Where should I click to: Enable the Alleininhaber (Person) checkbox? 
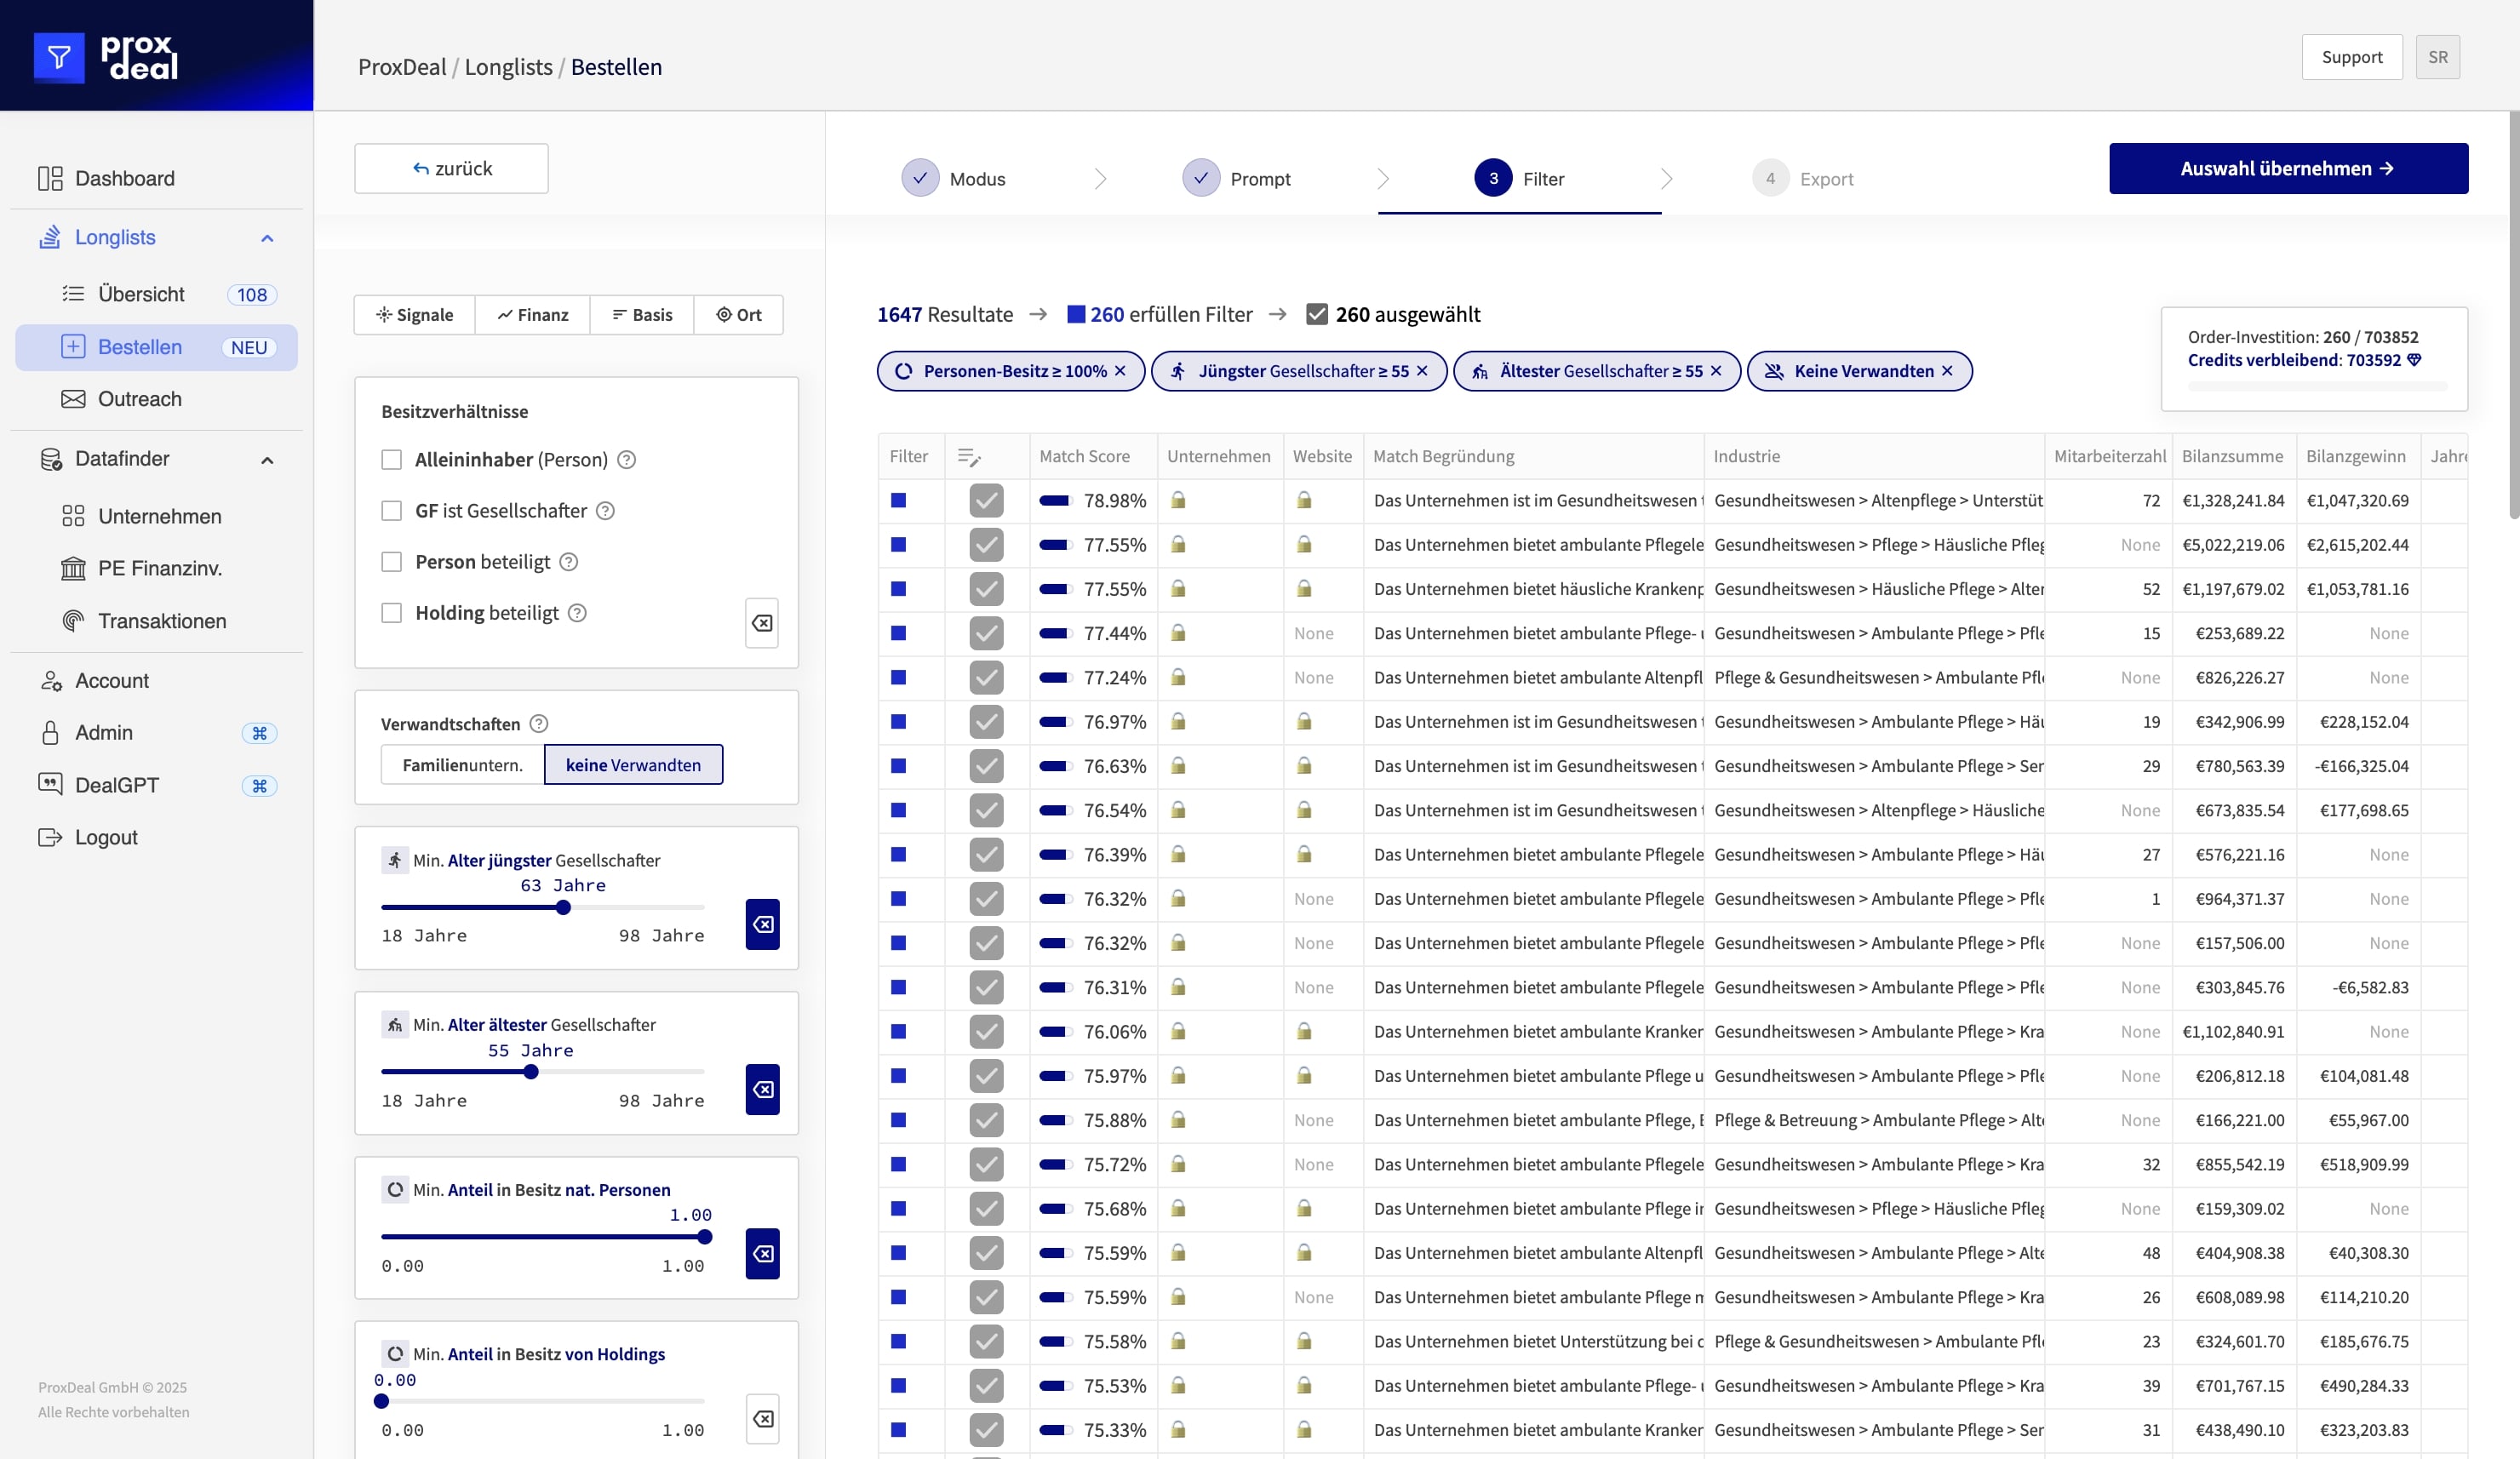tap(391, 460)
